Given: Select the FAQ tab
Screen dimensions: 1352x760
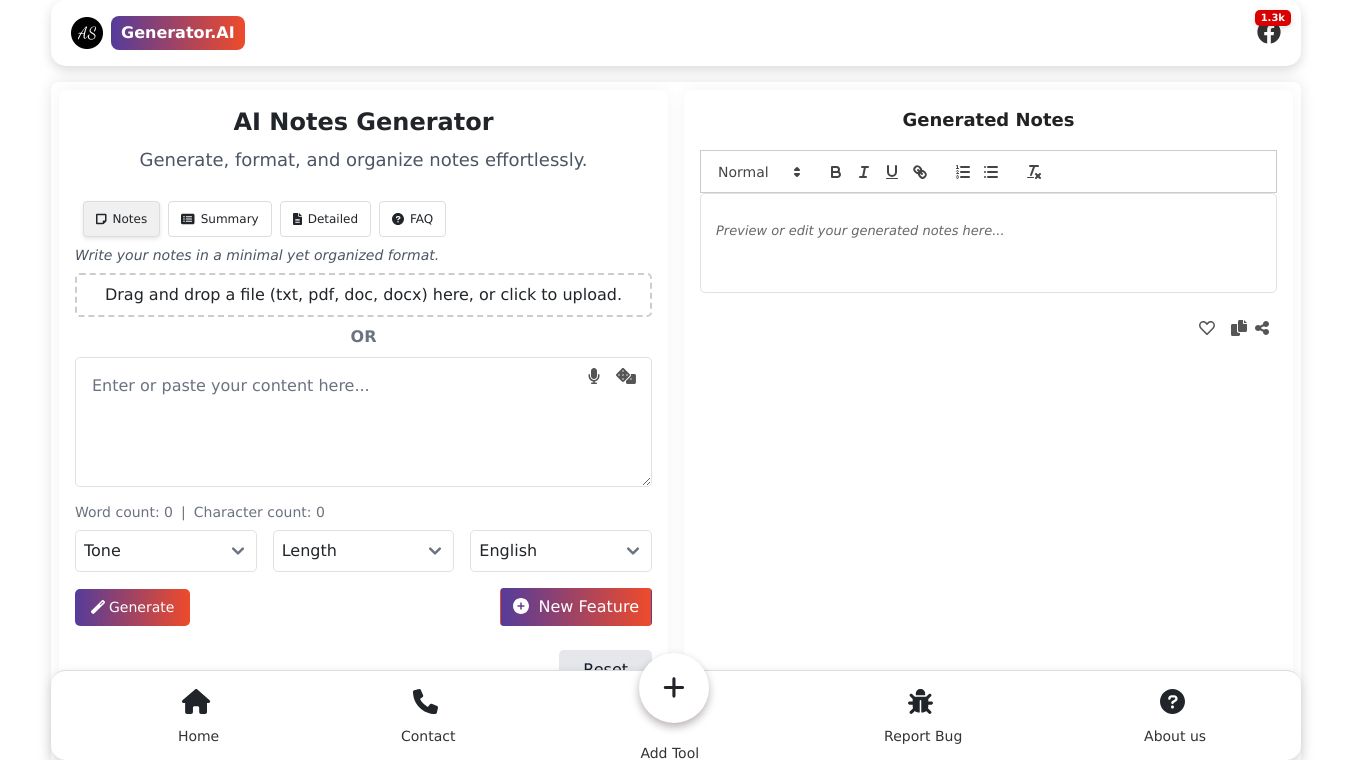Looking at the screenshot, I should 412,219.
